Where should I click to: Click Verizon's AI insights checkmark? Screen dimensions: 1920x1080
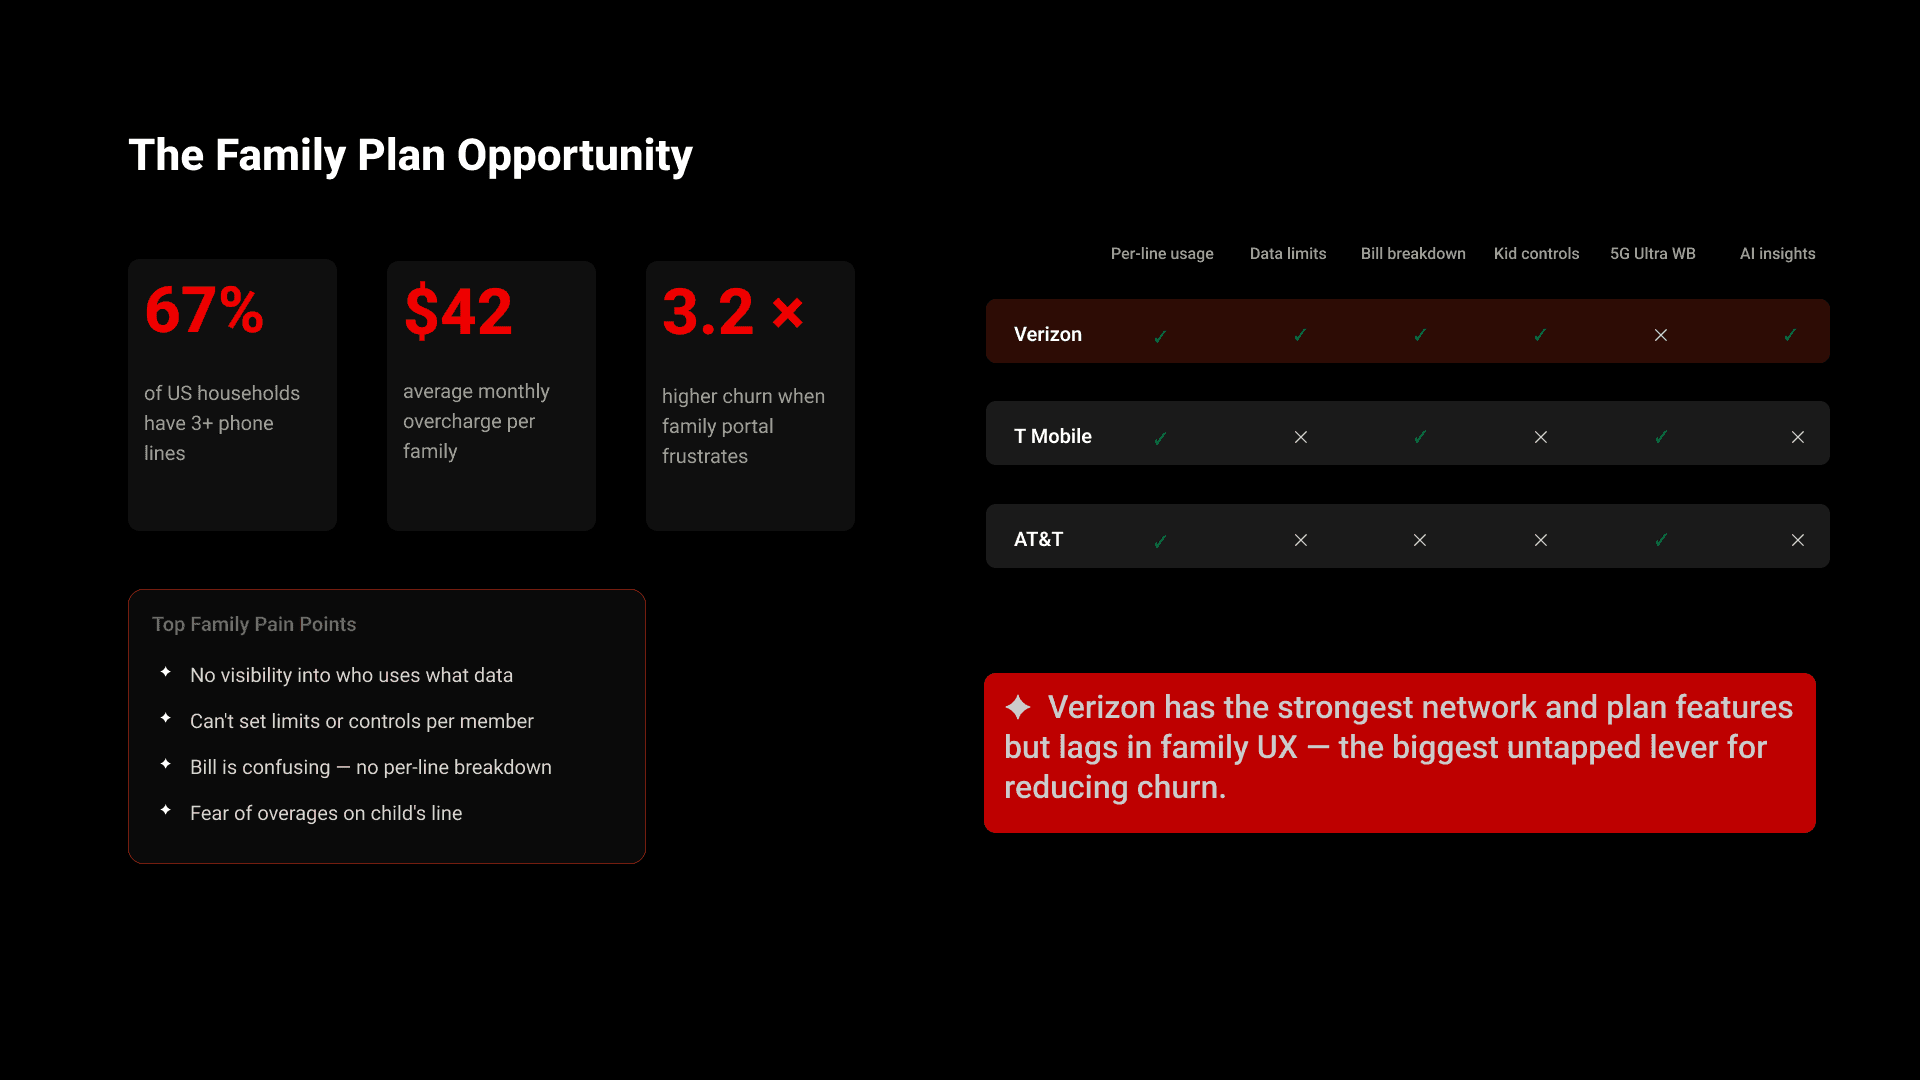tap(1790, 335)
